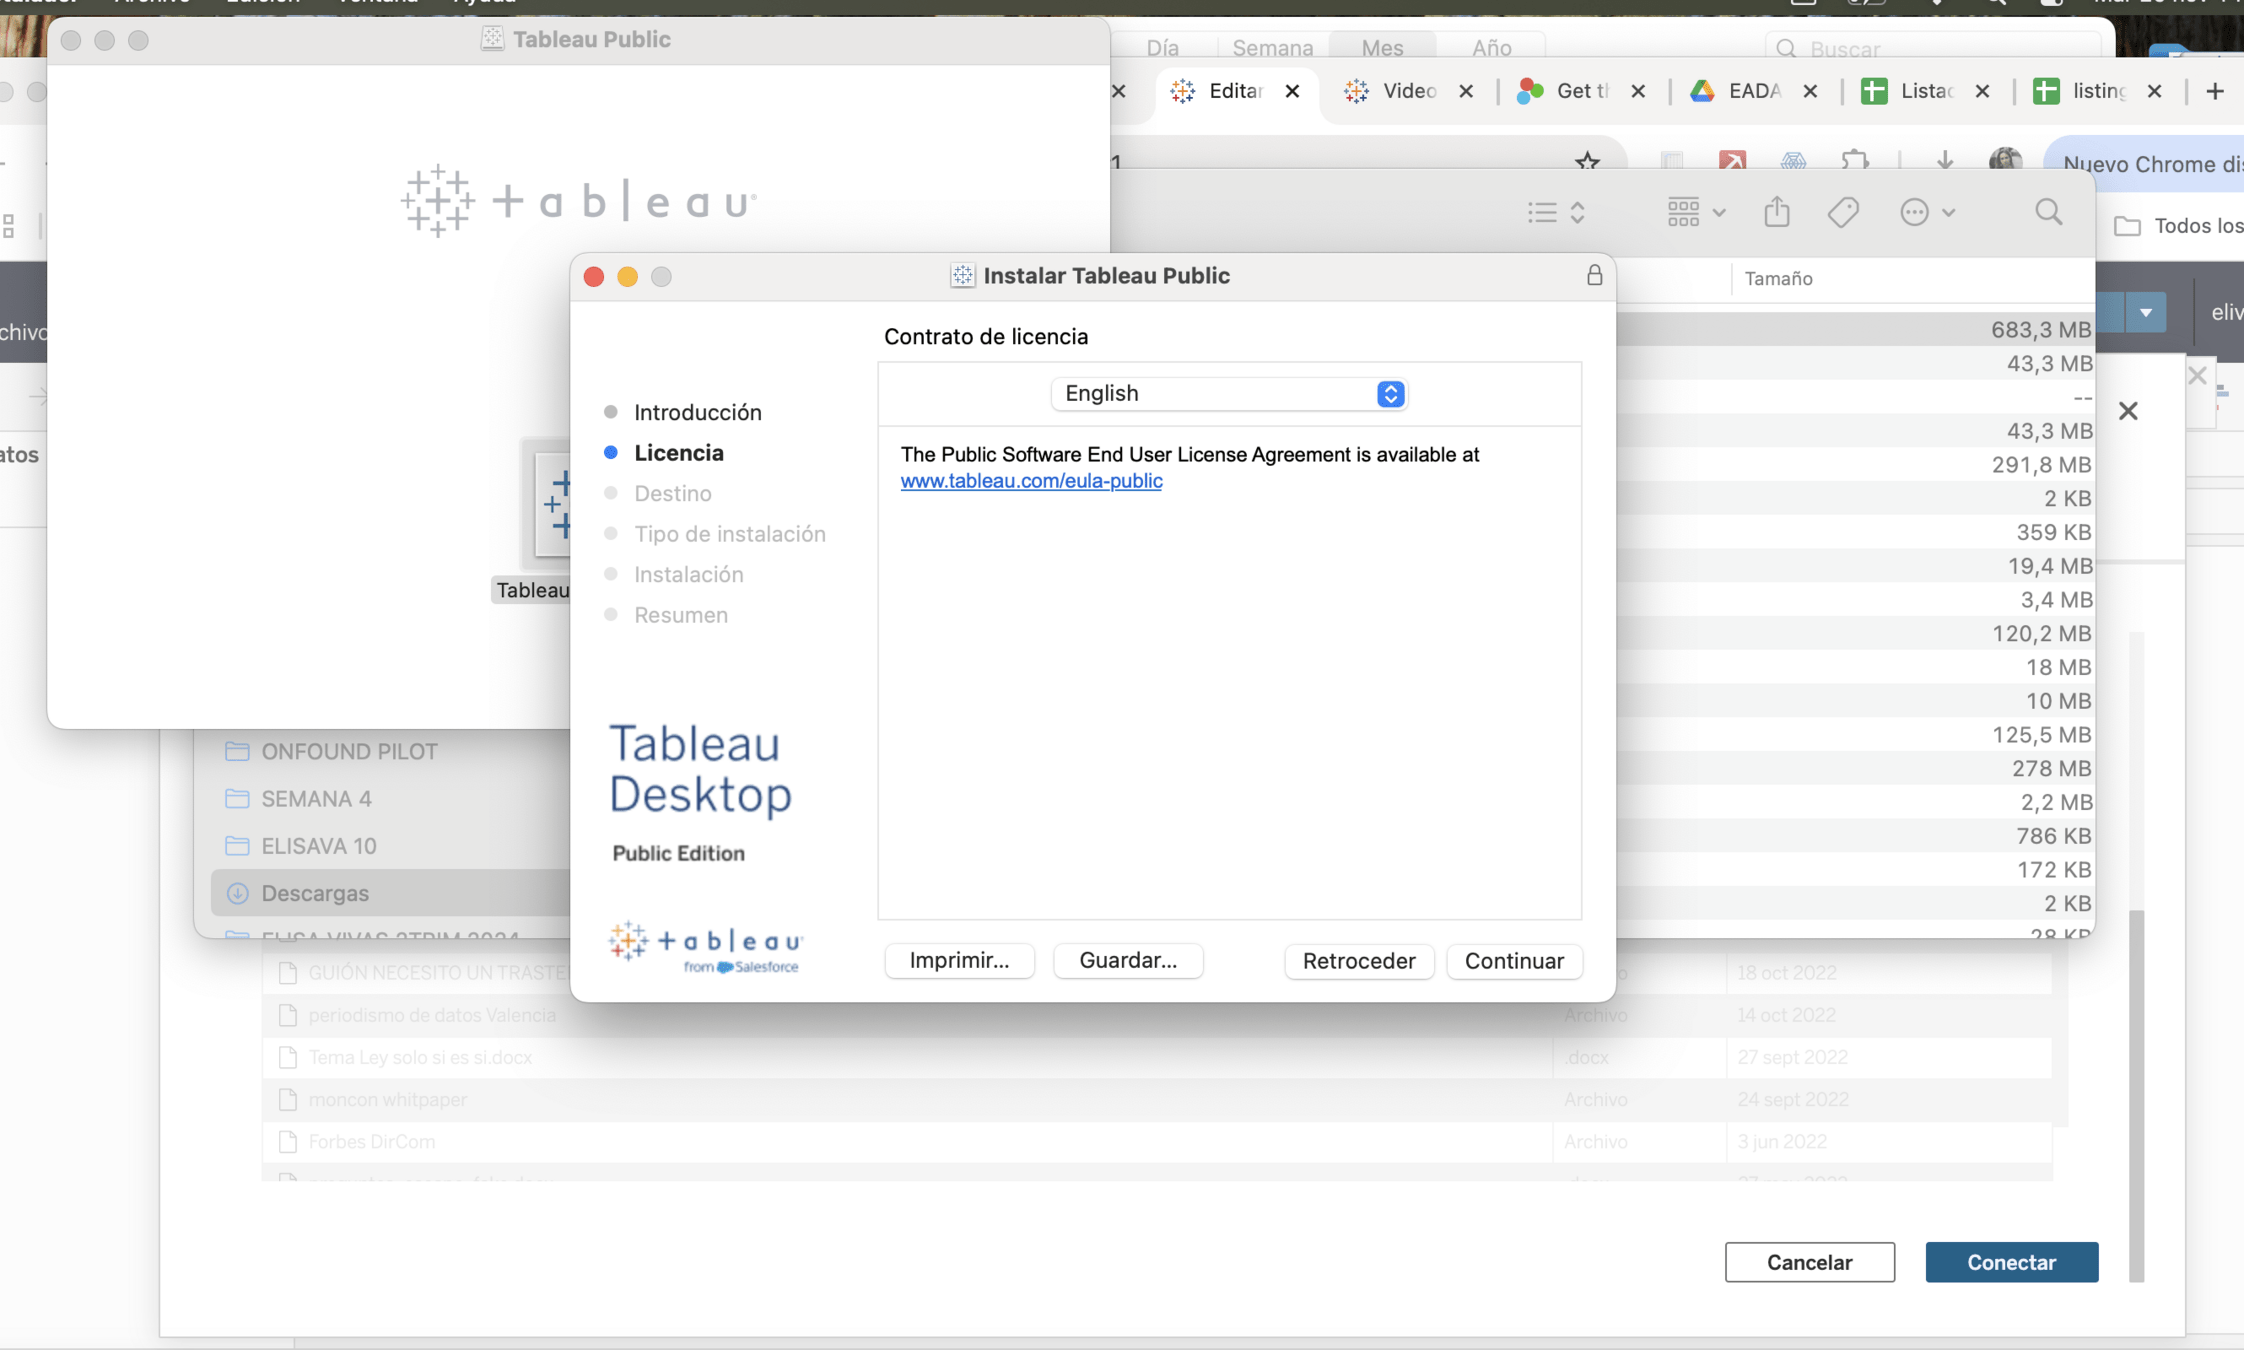Select the Descargas sidebar folder

point(315,893)
